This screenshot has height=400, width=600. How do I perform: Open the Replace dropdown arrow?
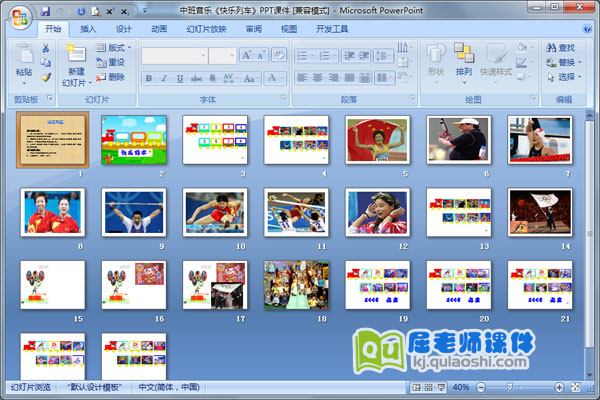point(580,62)
